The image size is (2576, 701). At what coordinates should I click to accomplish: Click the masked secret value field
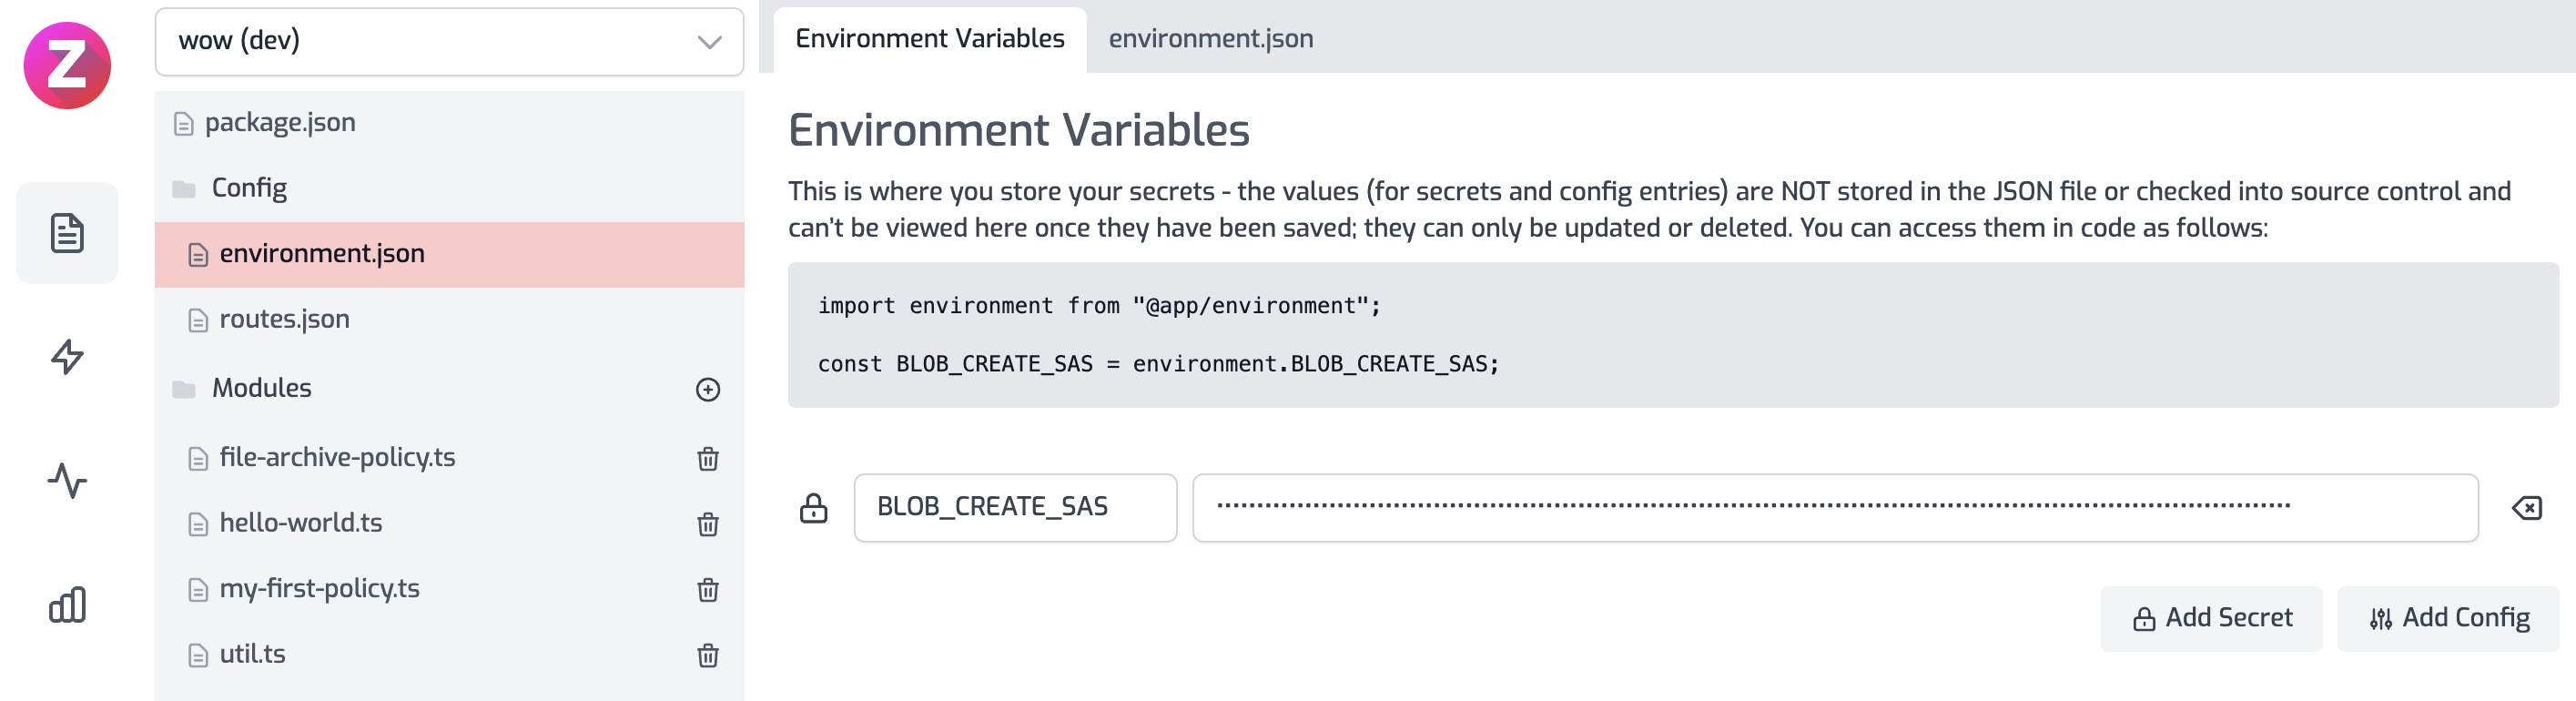(1834, 508)
